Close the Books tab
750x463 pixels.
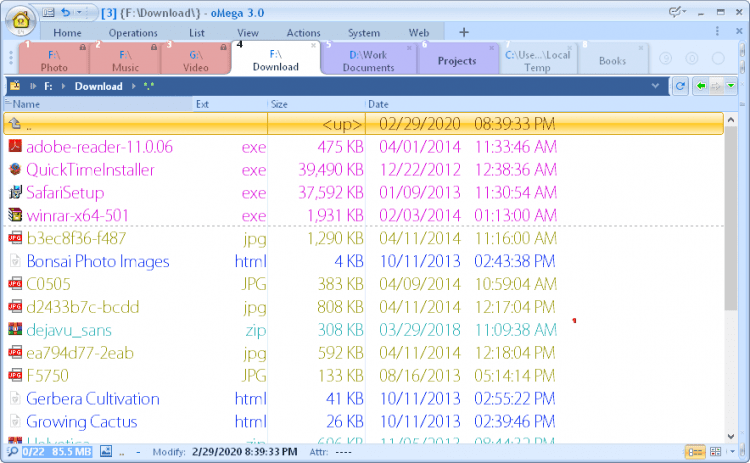(640, 48)
